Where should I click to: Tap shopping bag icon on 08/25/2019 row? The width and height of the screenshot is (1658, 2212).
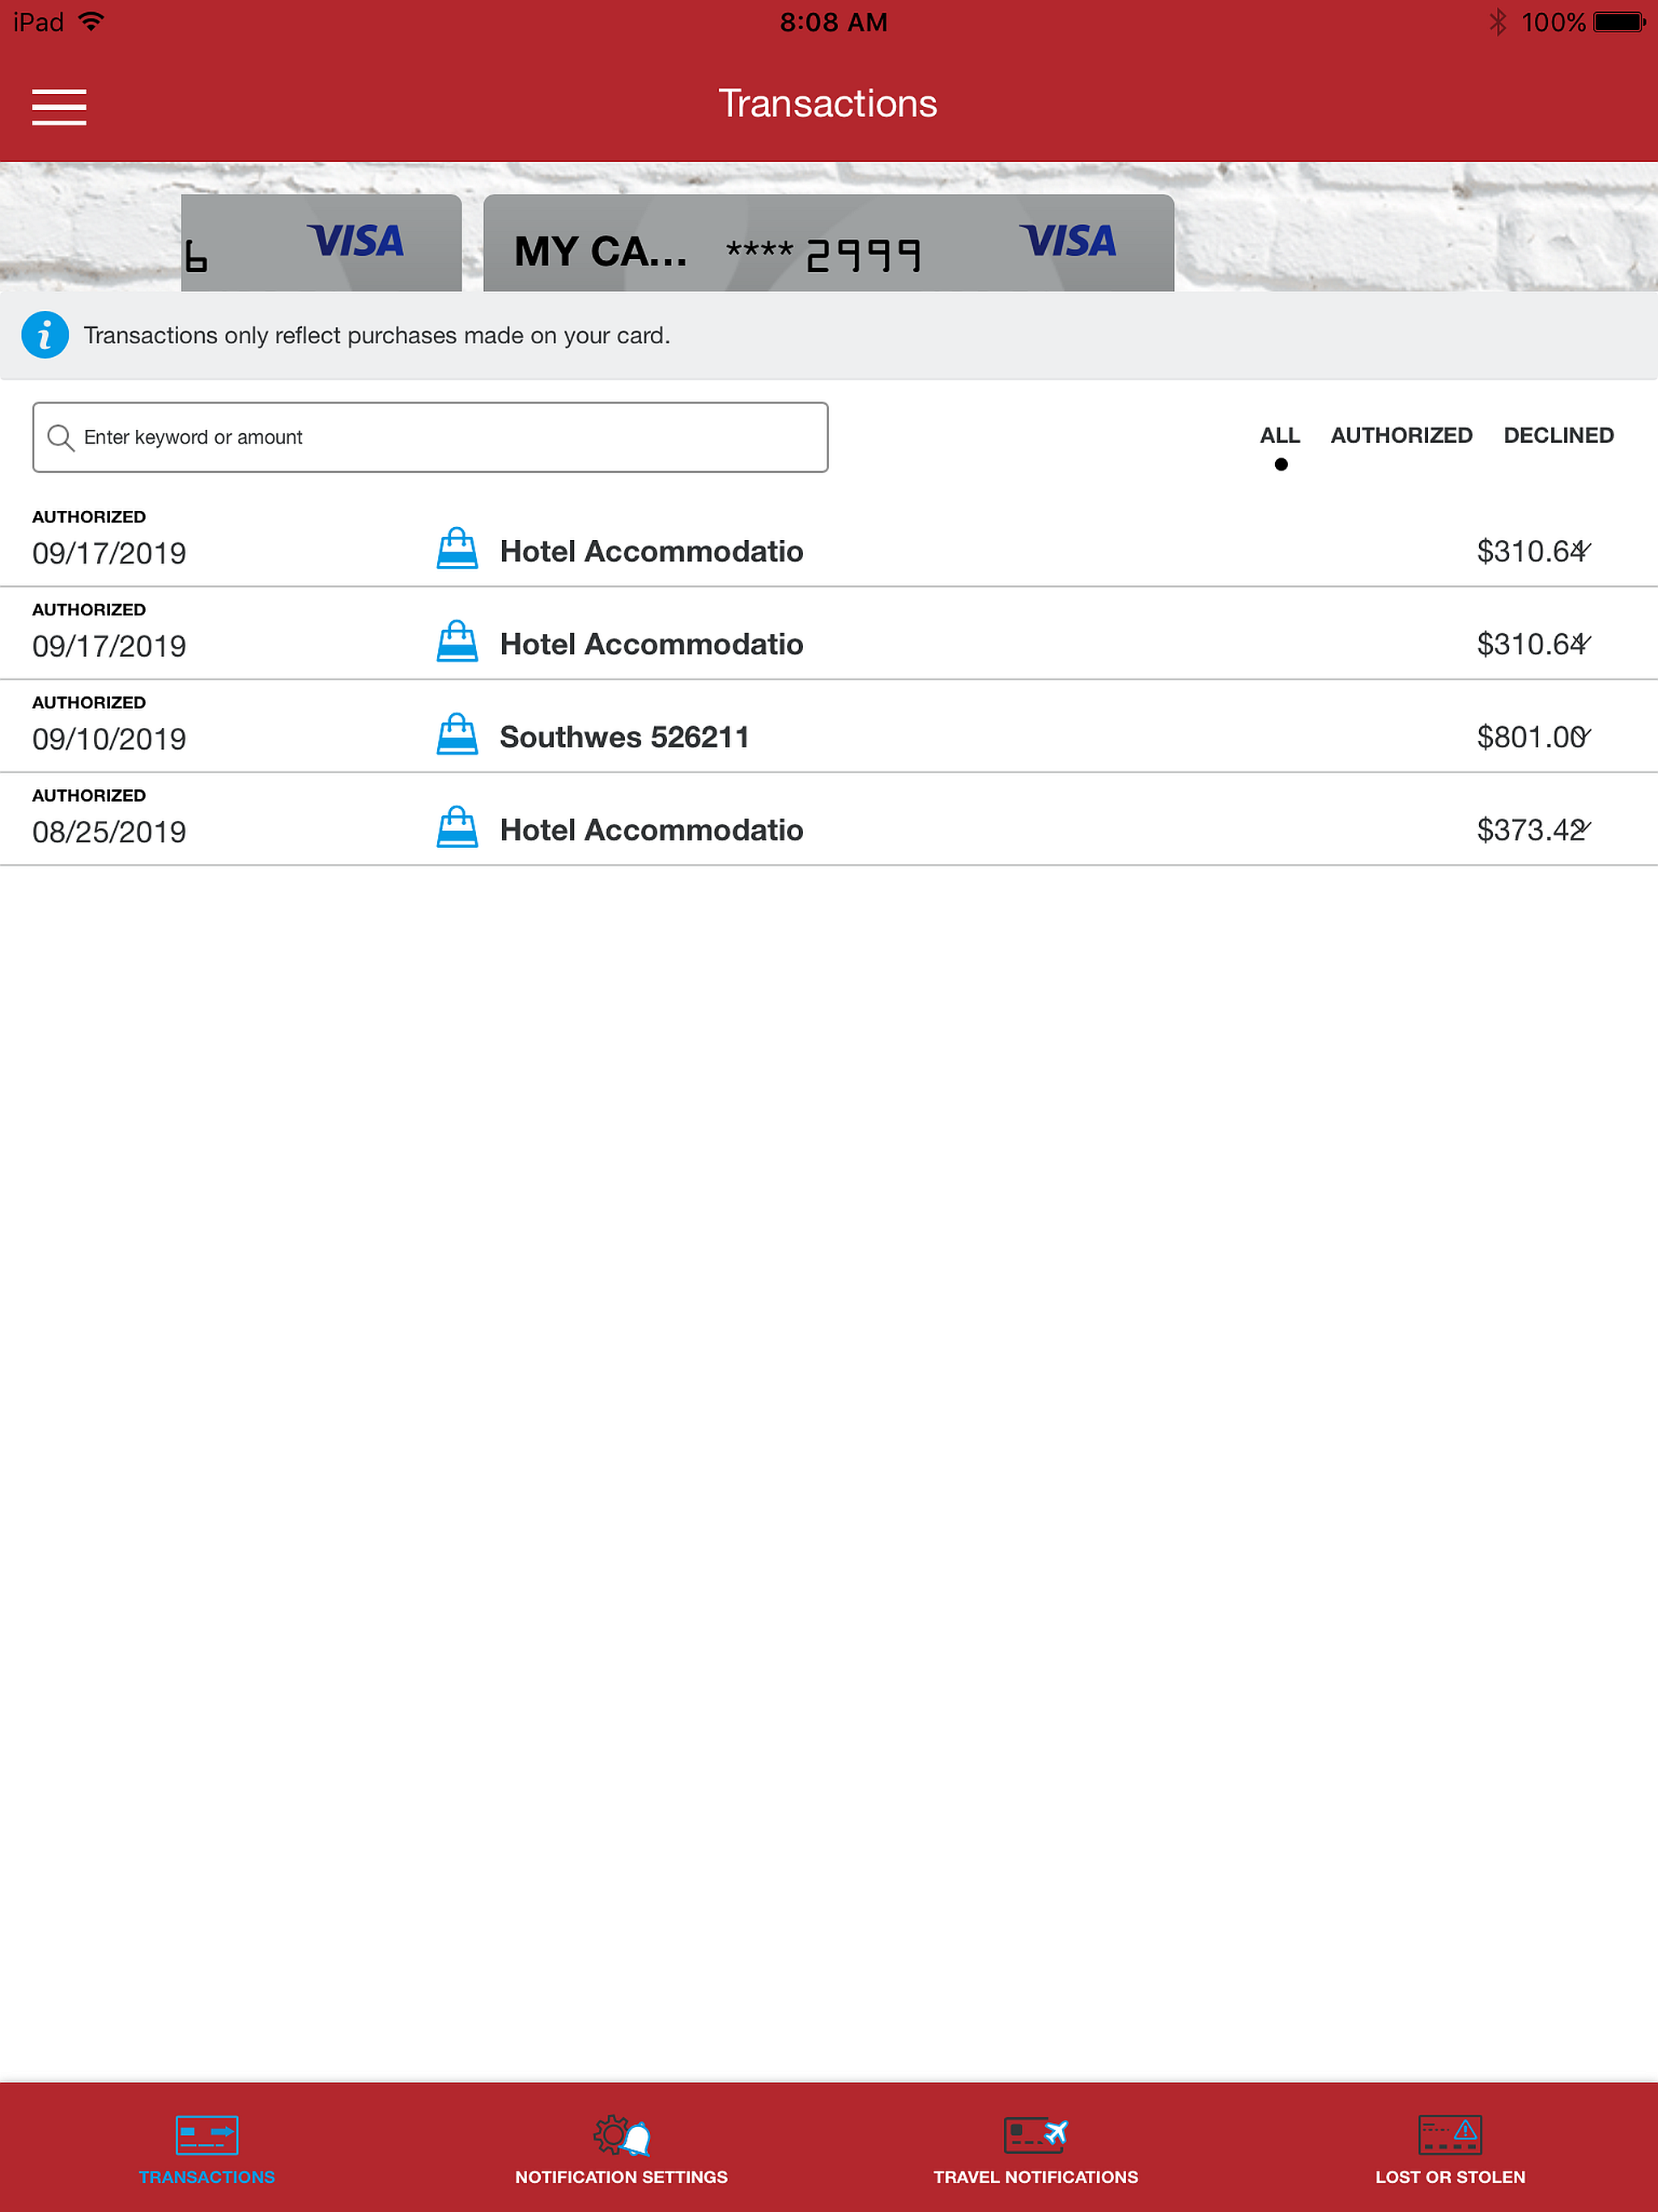tap(457, 828)
